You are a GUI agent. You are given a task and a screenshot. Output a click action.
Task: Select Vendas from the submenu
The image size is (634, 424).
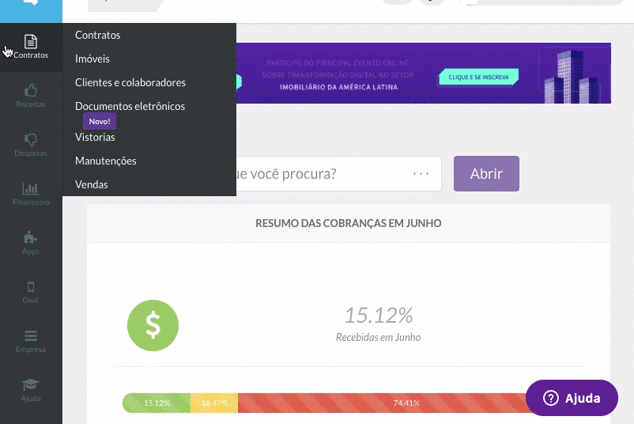click(92, 185)
